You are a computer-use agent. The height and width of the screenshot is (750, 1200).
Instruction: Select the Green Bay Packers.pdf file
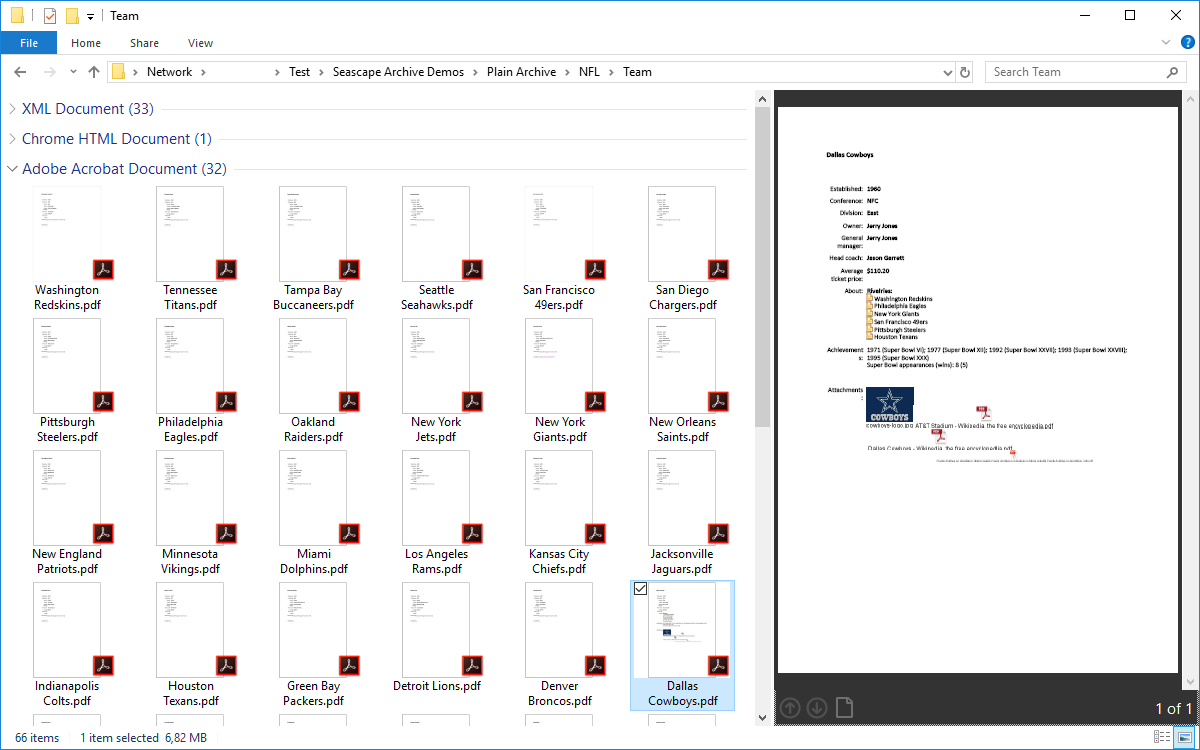(x=313, y=644)
